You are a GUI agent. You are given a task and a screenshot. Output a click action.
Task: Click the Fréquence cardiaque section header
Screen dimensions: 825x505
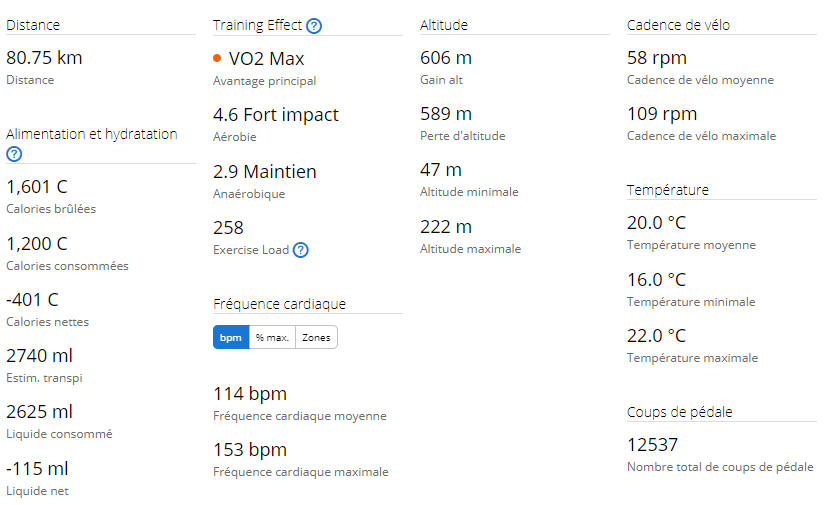tap(279, 304)
